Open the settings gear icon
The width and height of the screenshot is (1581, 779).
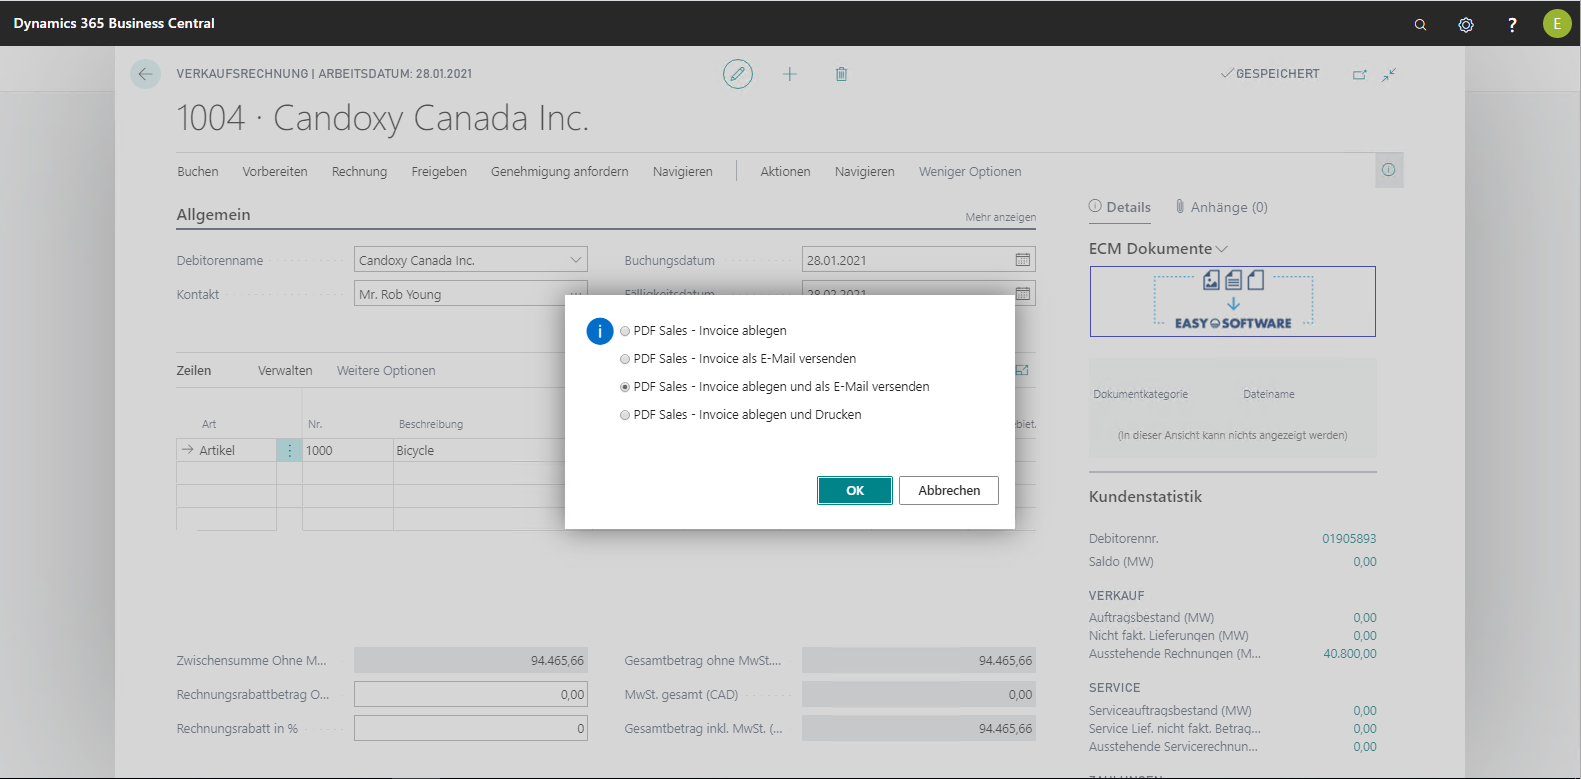(x=1466, y=24)
